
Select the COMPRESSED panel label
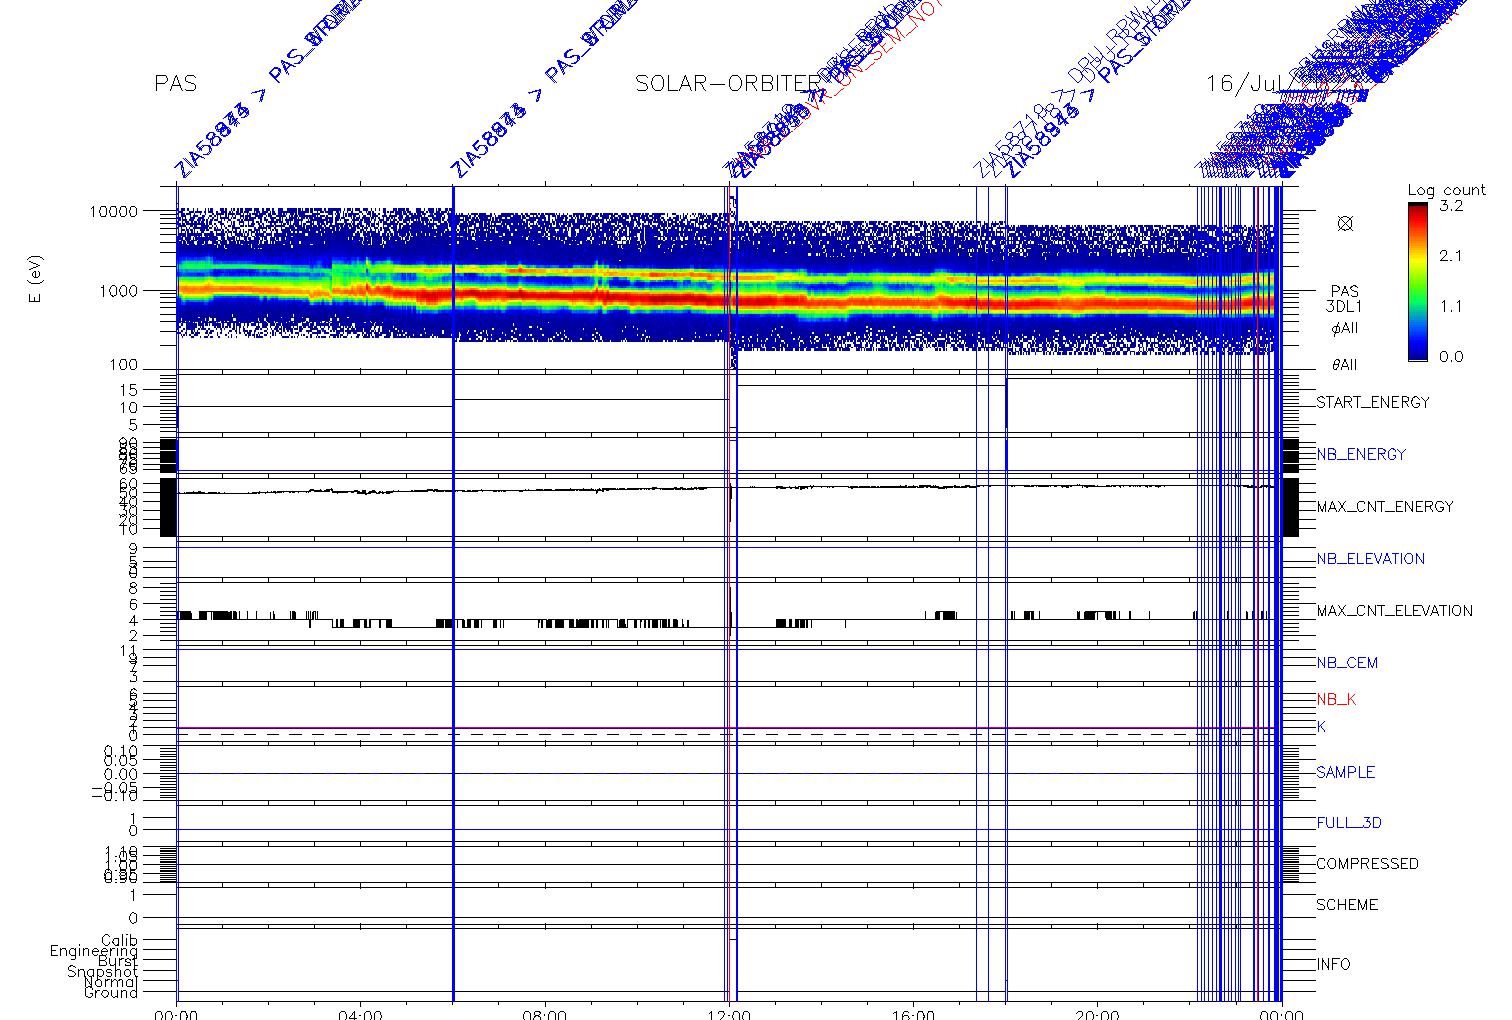(1367, 863)
